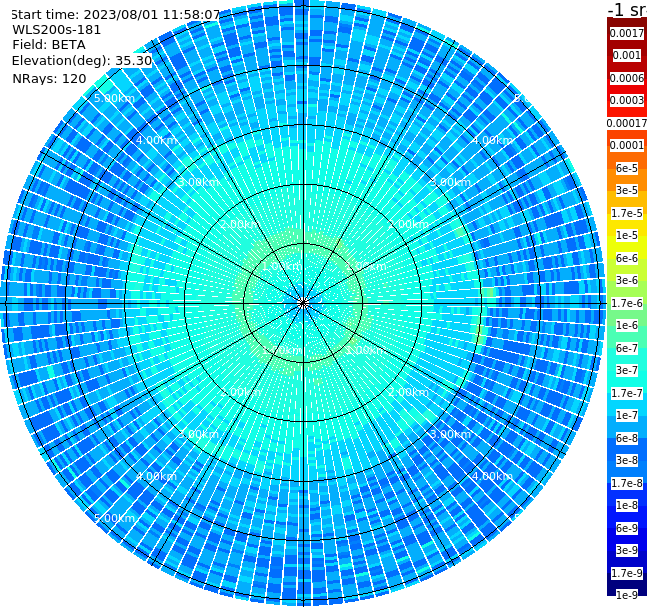
Task: Click the 0.0006 colorbar tick label
Action: click(627, 78)
